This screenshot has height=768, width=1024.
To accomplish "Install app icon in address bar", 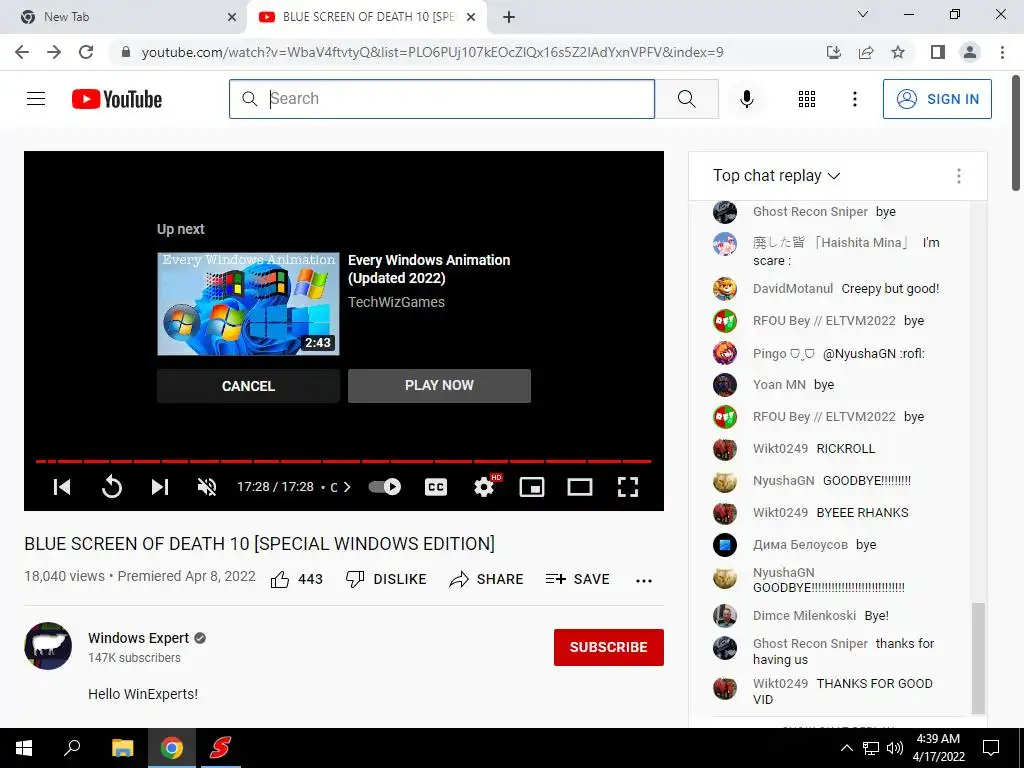I will (x=834, y=52).
